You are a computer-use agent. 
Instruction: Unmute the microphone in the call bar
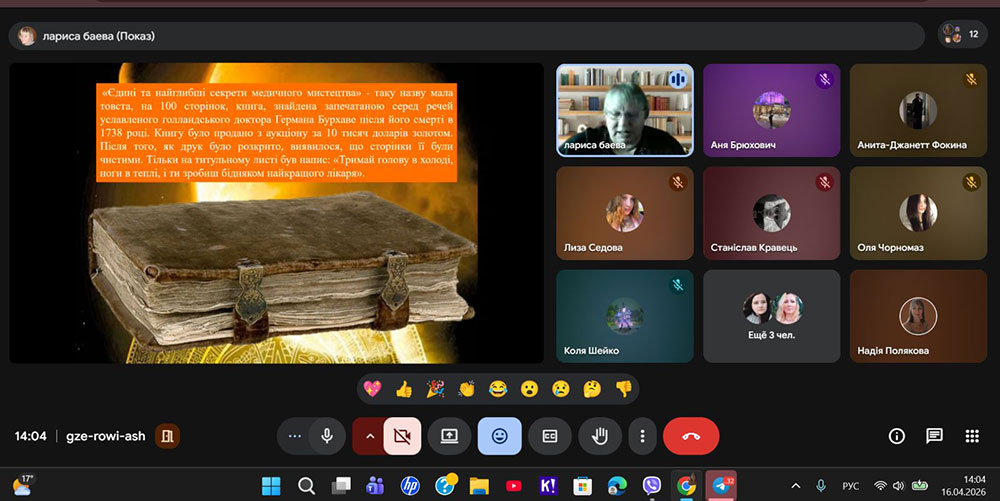[326, 436]
